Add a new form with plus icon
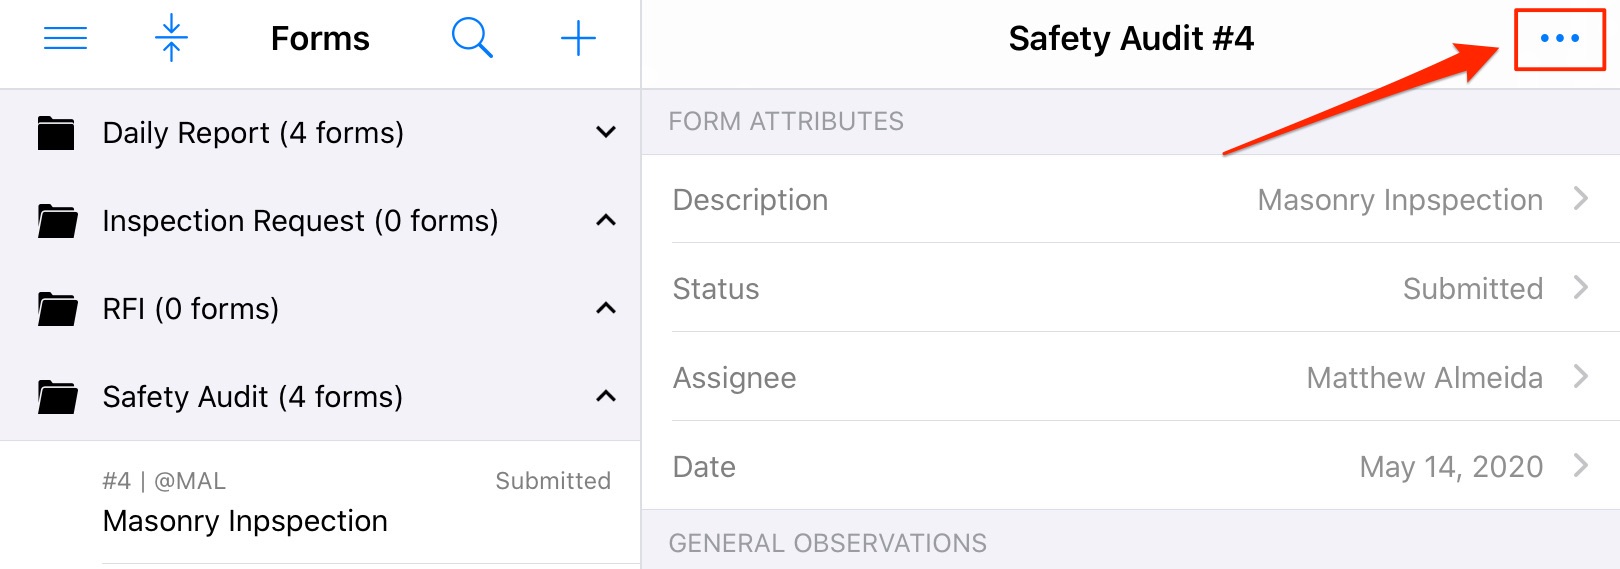Image resolution: width=1620 pixels, height=569 pixels. click(578, 39)
